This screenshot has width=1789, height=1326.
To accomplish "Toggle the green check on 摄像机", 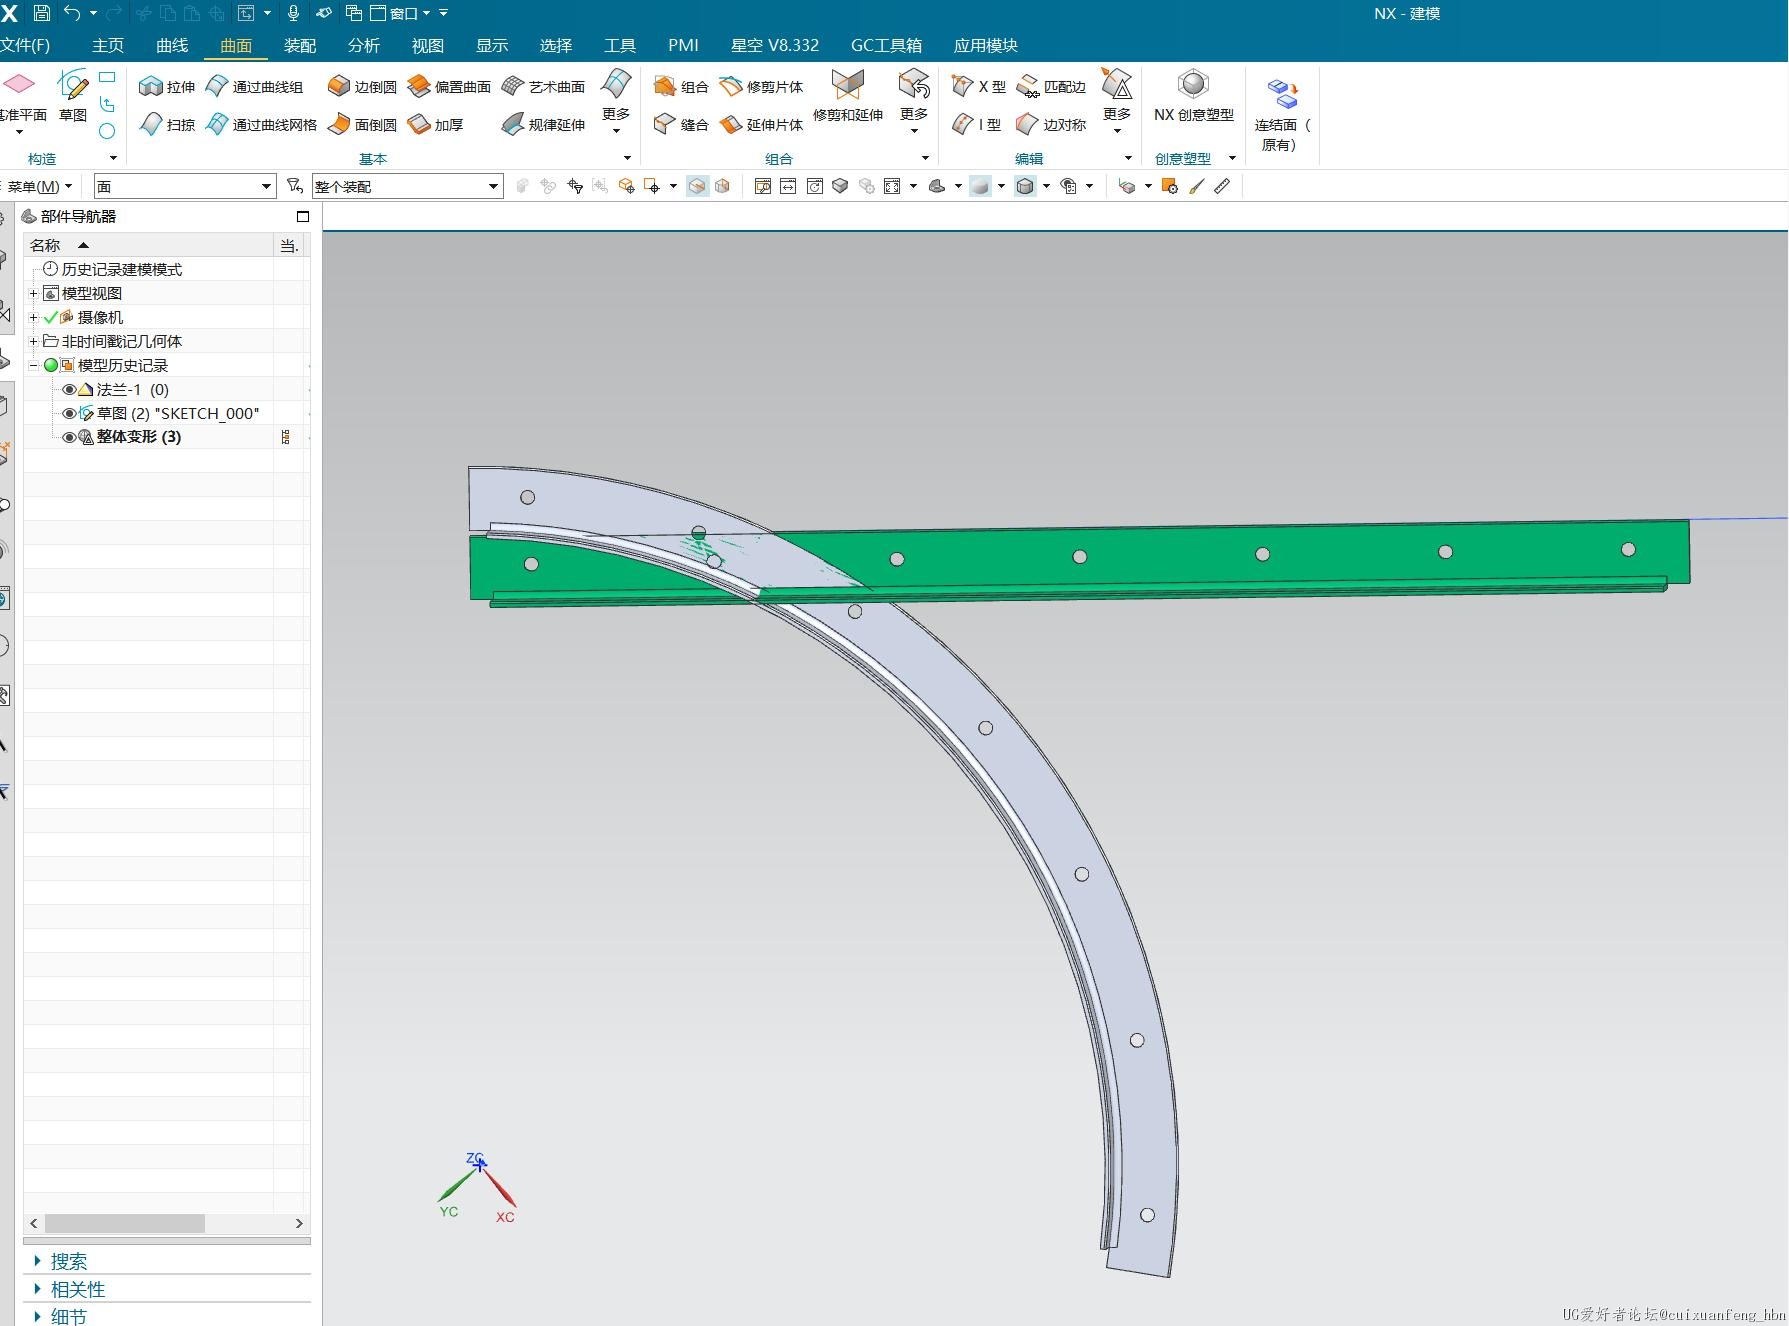I will tap(51, 318).
